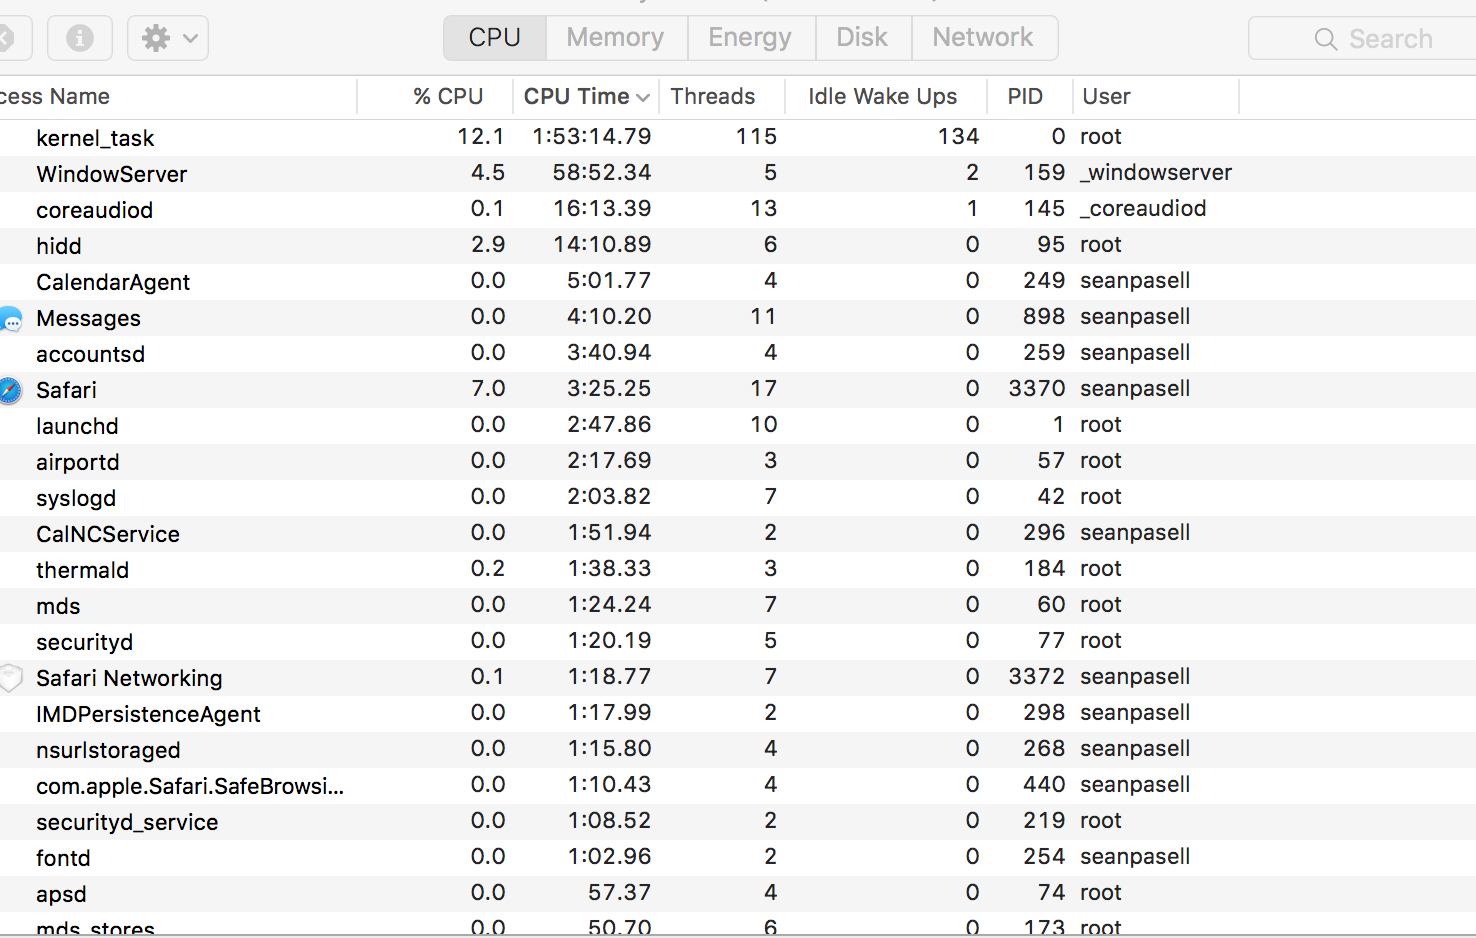Viewport: 1476px width, 938px height.
Task: Click the Safari compass icon
Action: tap(11, 390)
